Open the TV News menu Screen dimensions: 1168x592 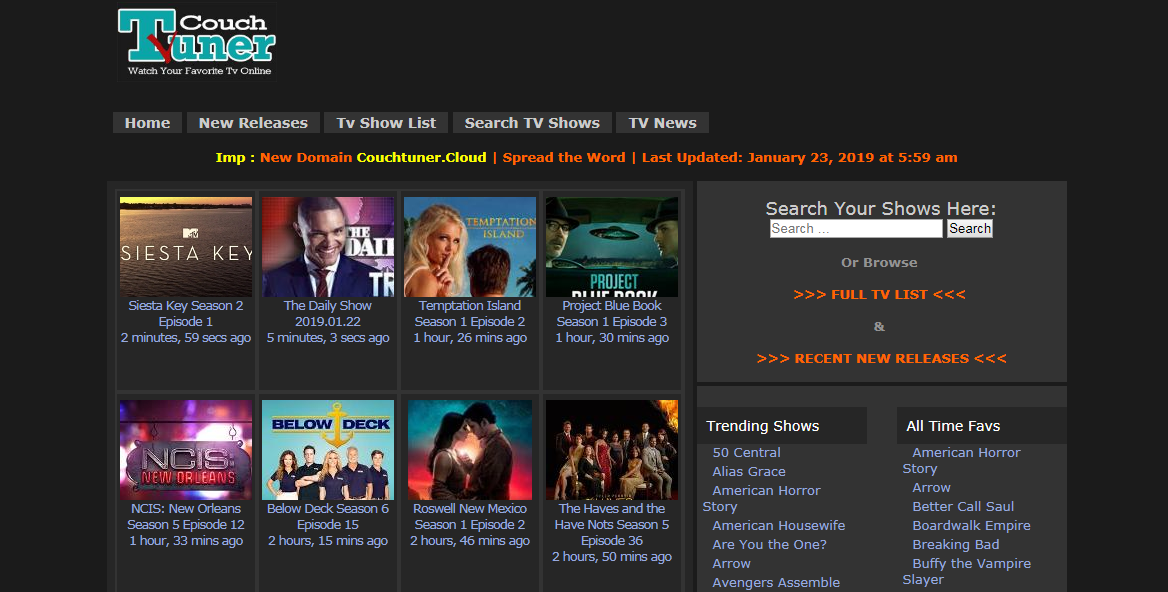click(662, 123)
